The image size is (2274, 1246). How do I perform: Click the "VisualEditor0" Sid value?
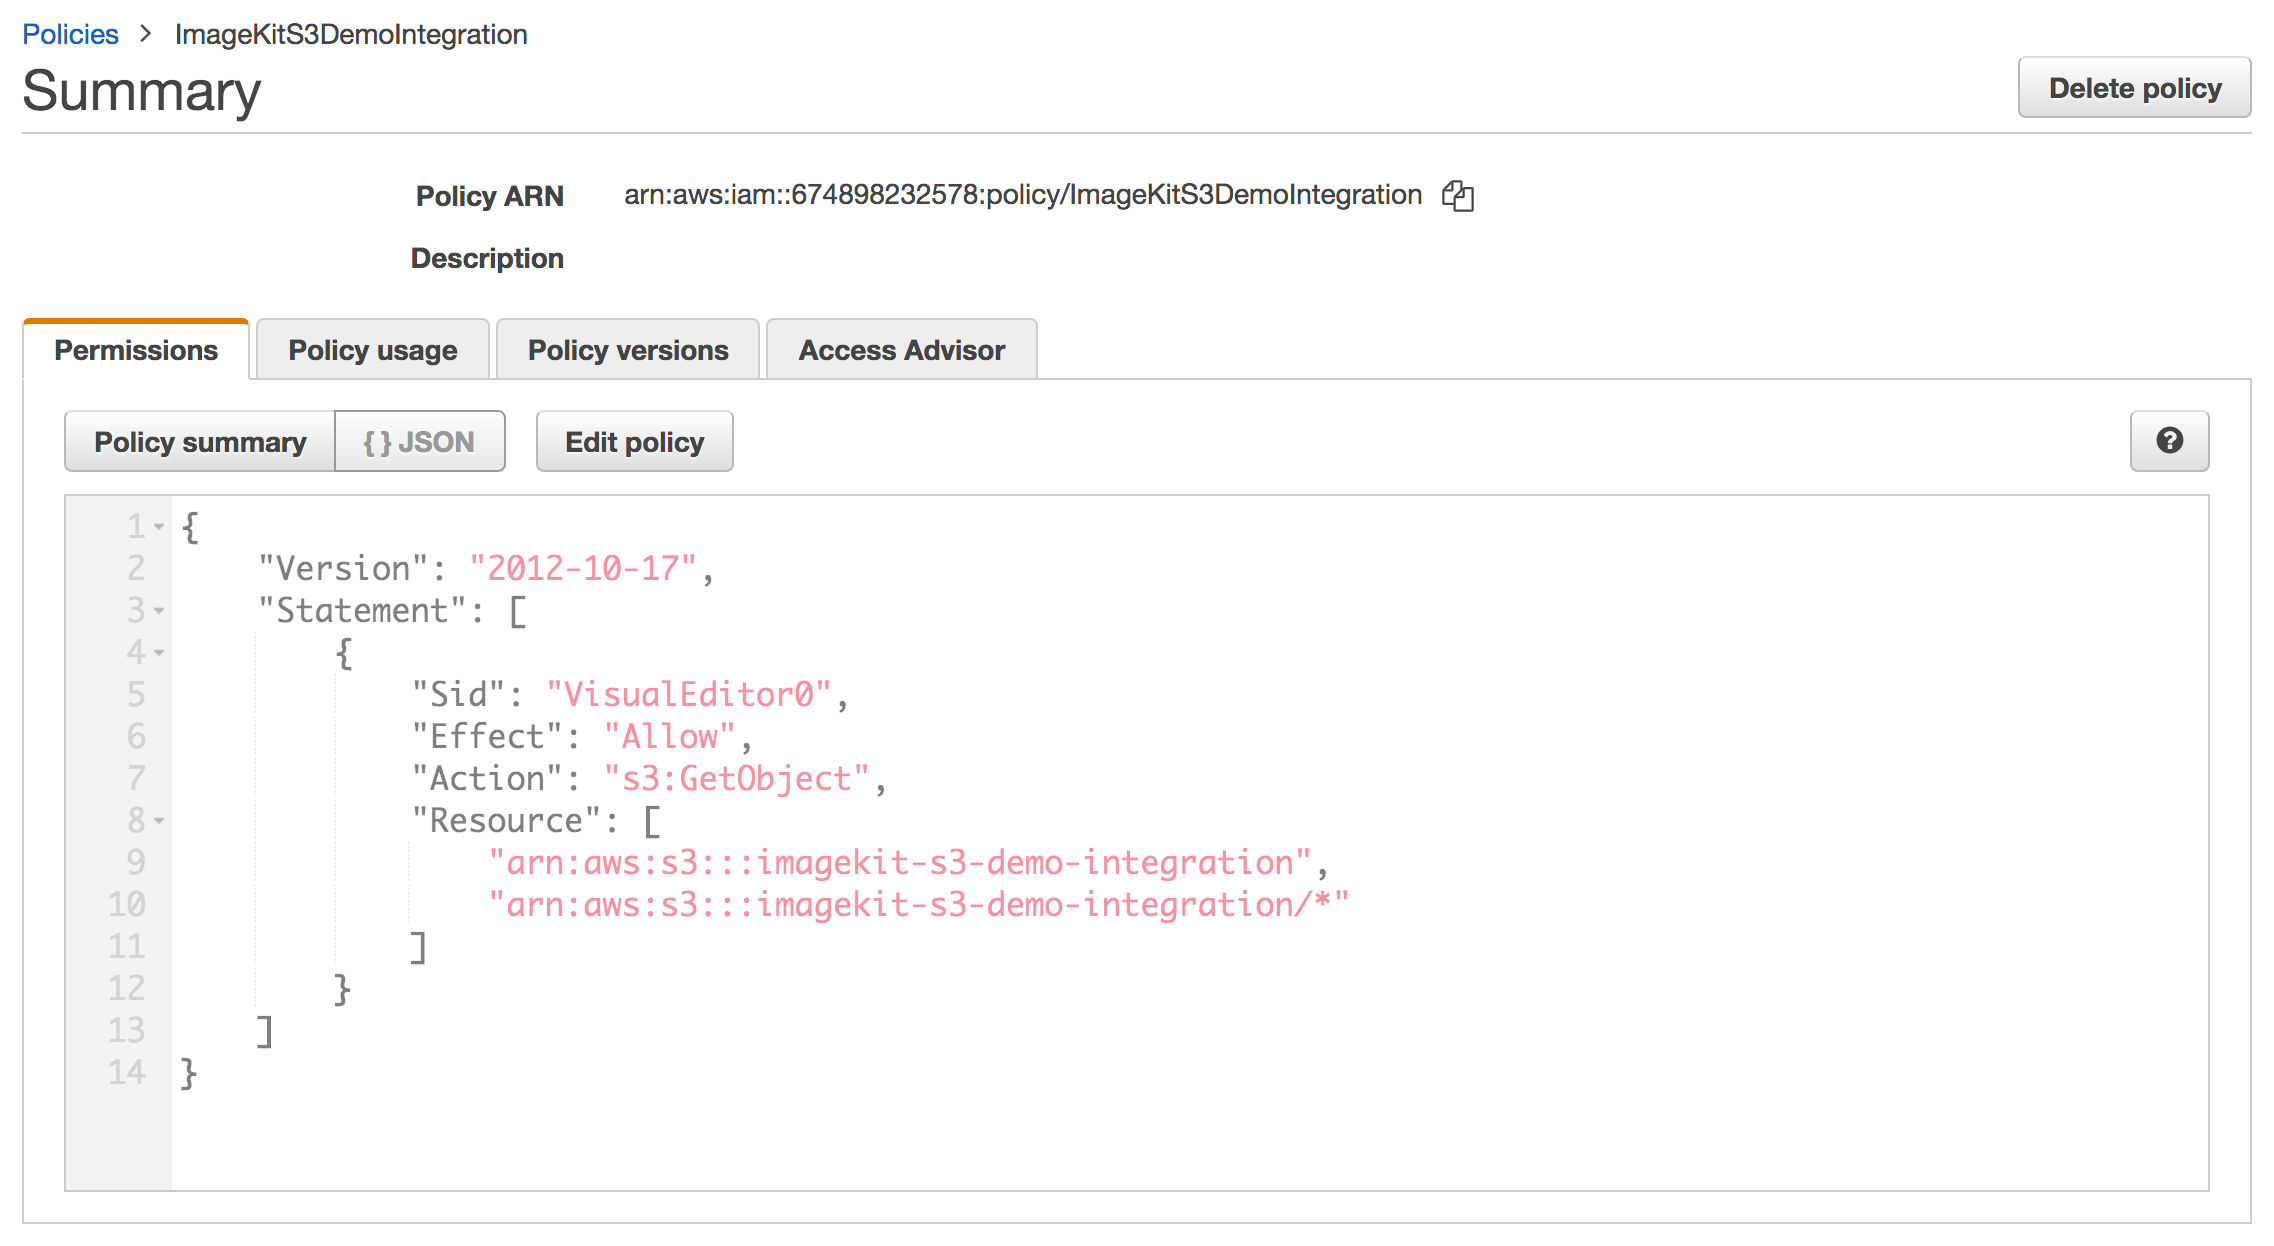pyautogui.click(x=689, y=694)
